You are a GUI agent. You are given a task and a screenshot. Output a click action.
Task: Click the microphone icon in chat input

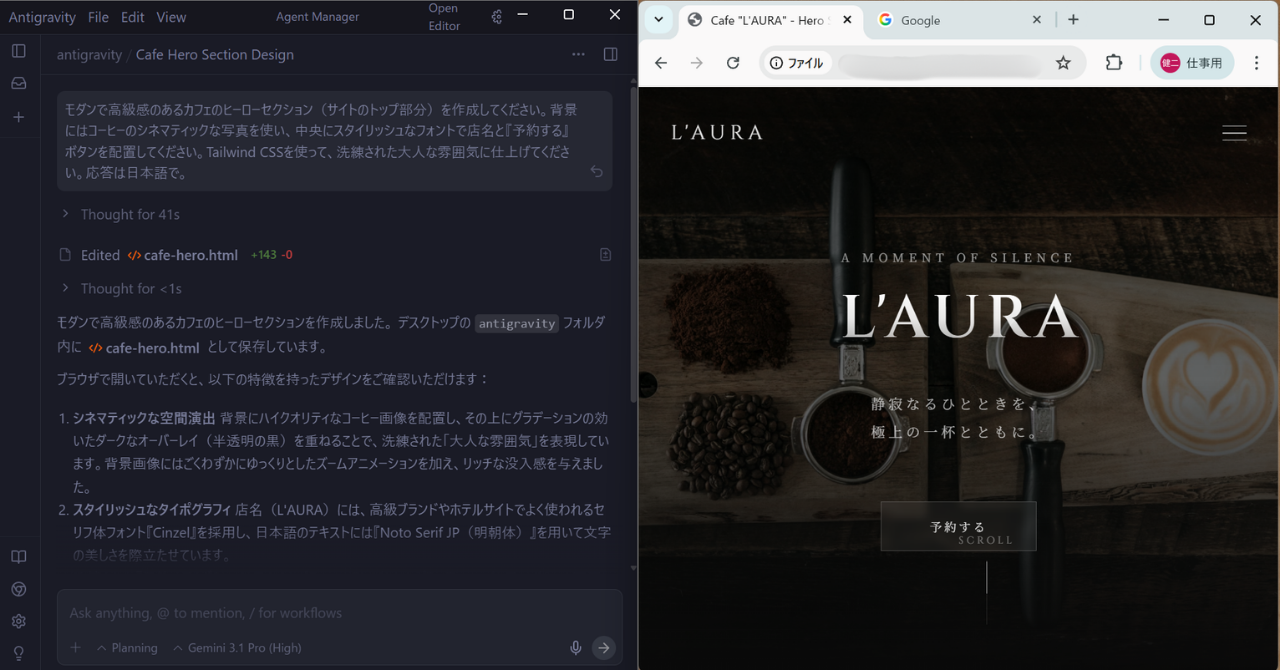pyautogui.click(x=576, y=648)
